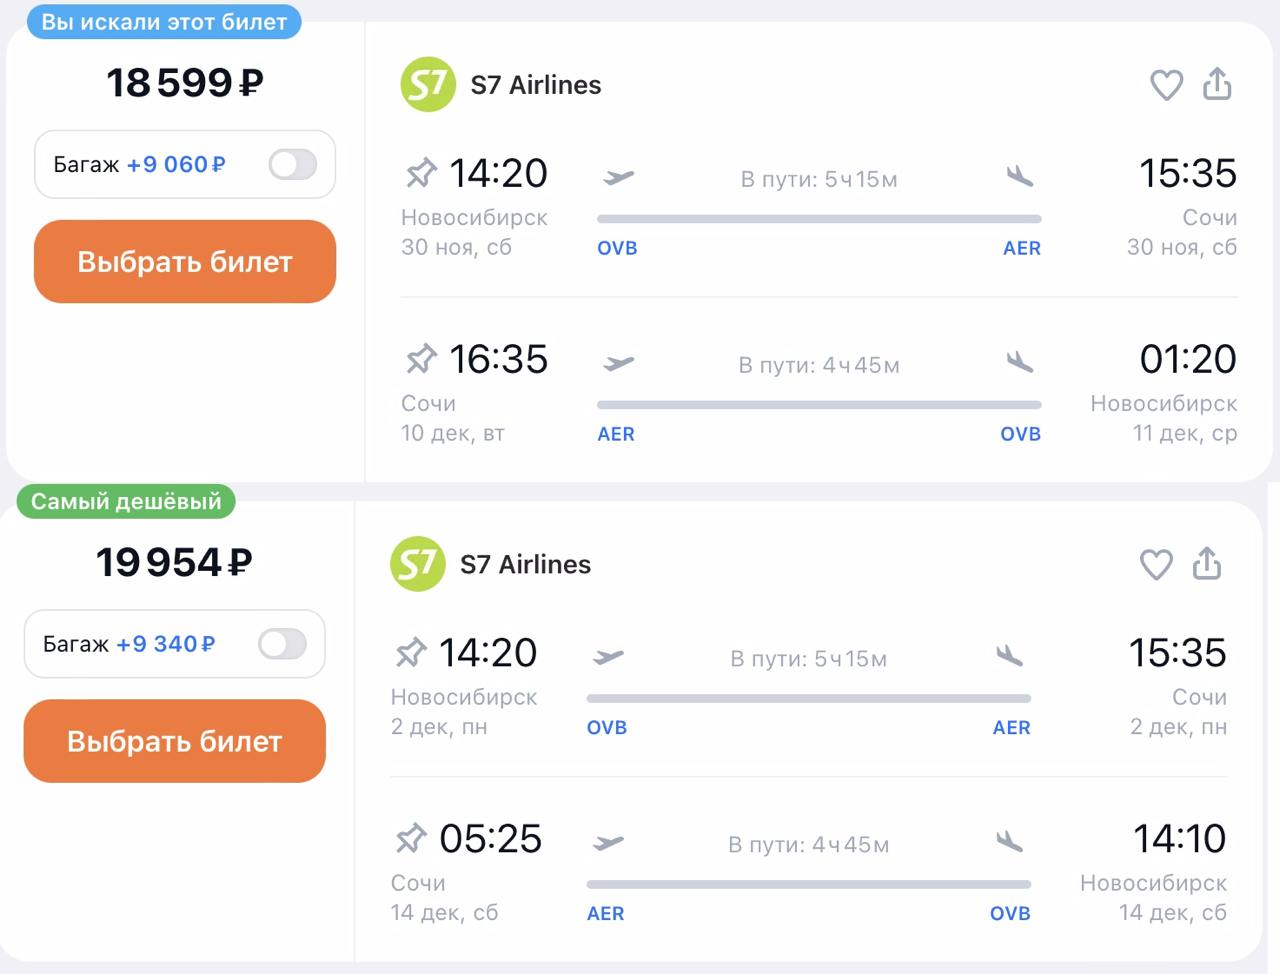Add the 18 599 ₽ ticket to favorites
The image size is (1280, 974).
[x=1166, y=85]
